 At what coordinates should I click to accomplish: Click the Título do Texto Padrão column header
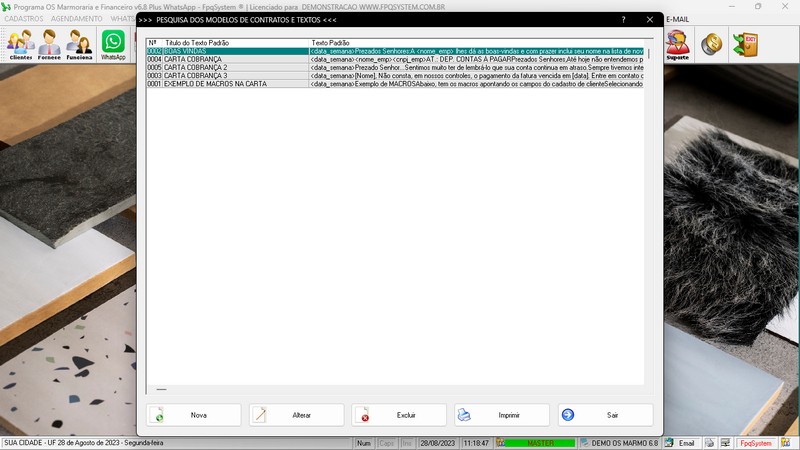click(236, 43)
